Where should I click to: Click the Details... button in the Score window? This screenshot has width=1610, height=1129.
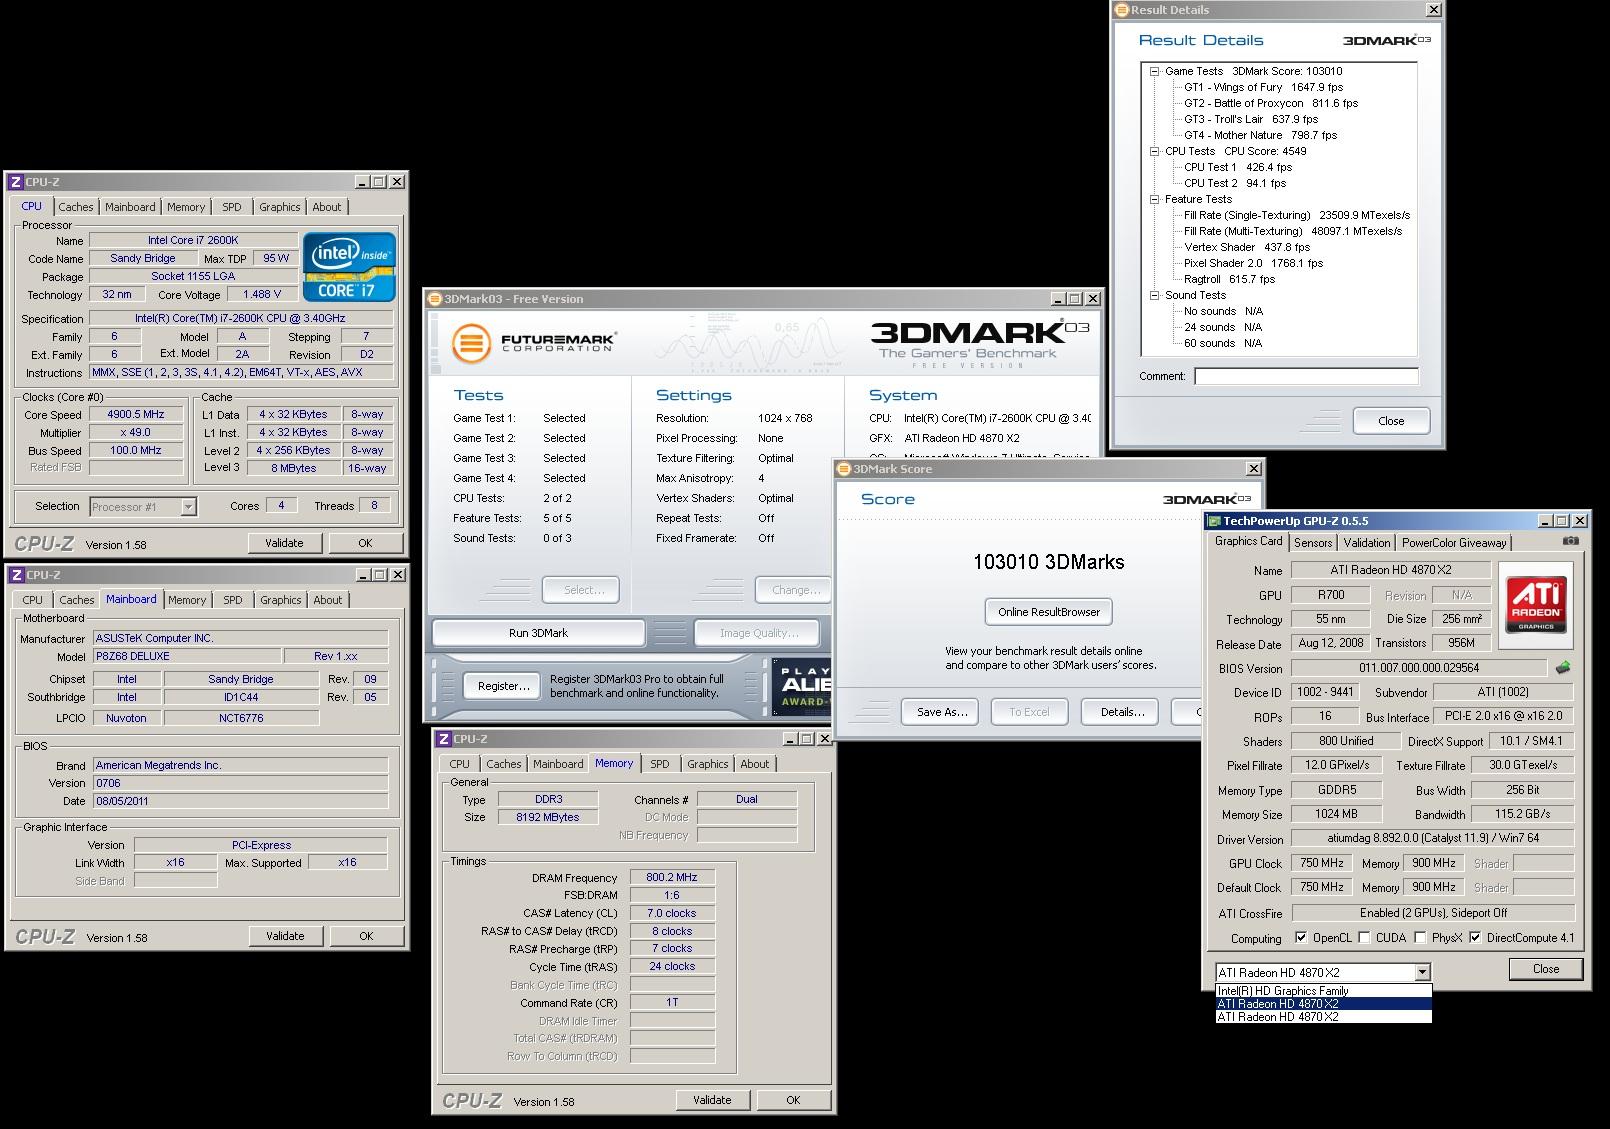[x=1122, y=712]
